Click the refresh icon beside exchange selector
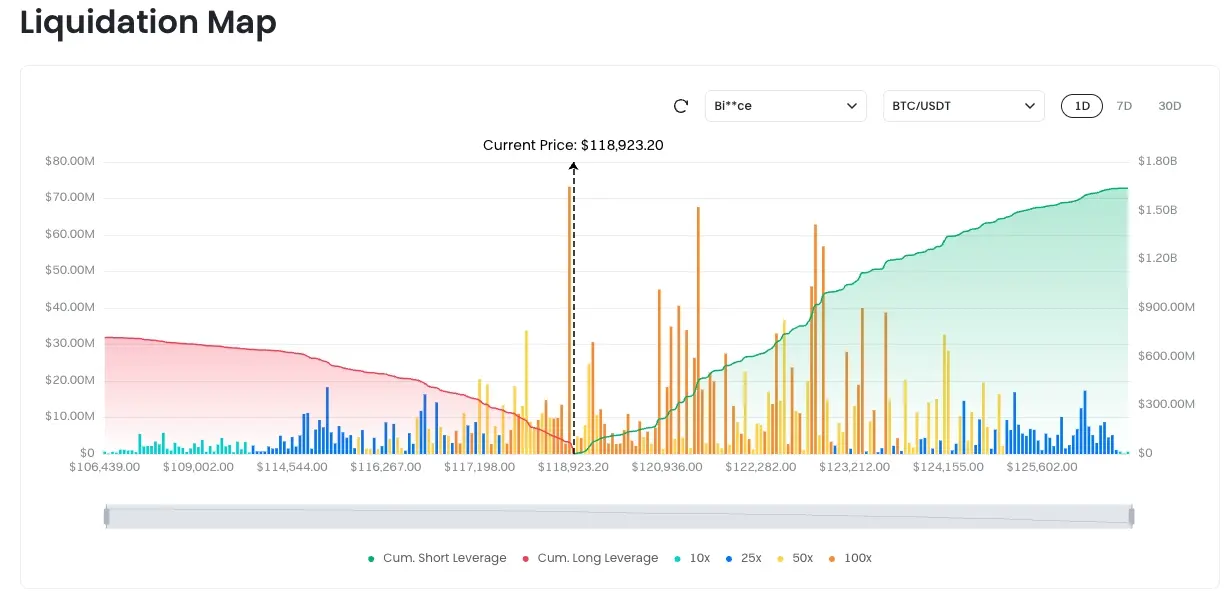The image size is (1225, 592). pos(681,106)
